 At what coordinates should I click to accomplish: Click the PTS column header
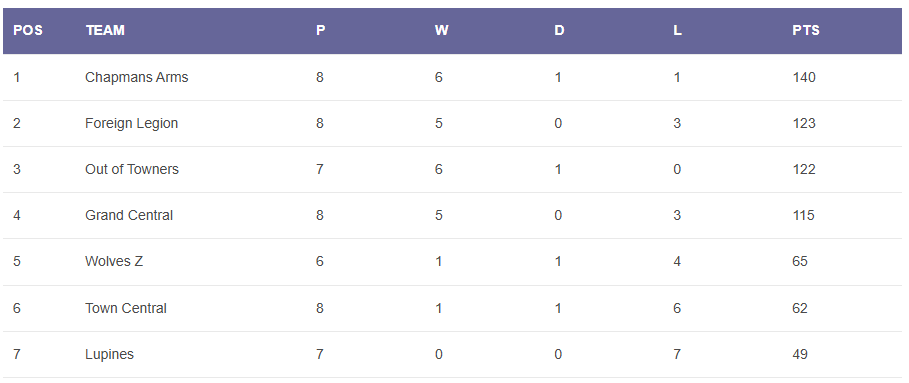[806, 31]
